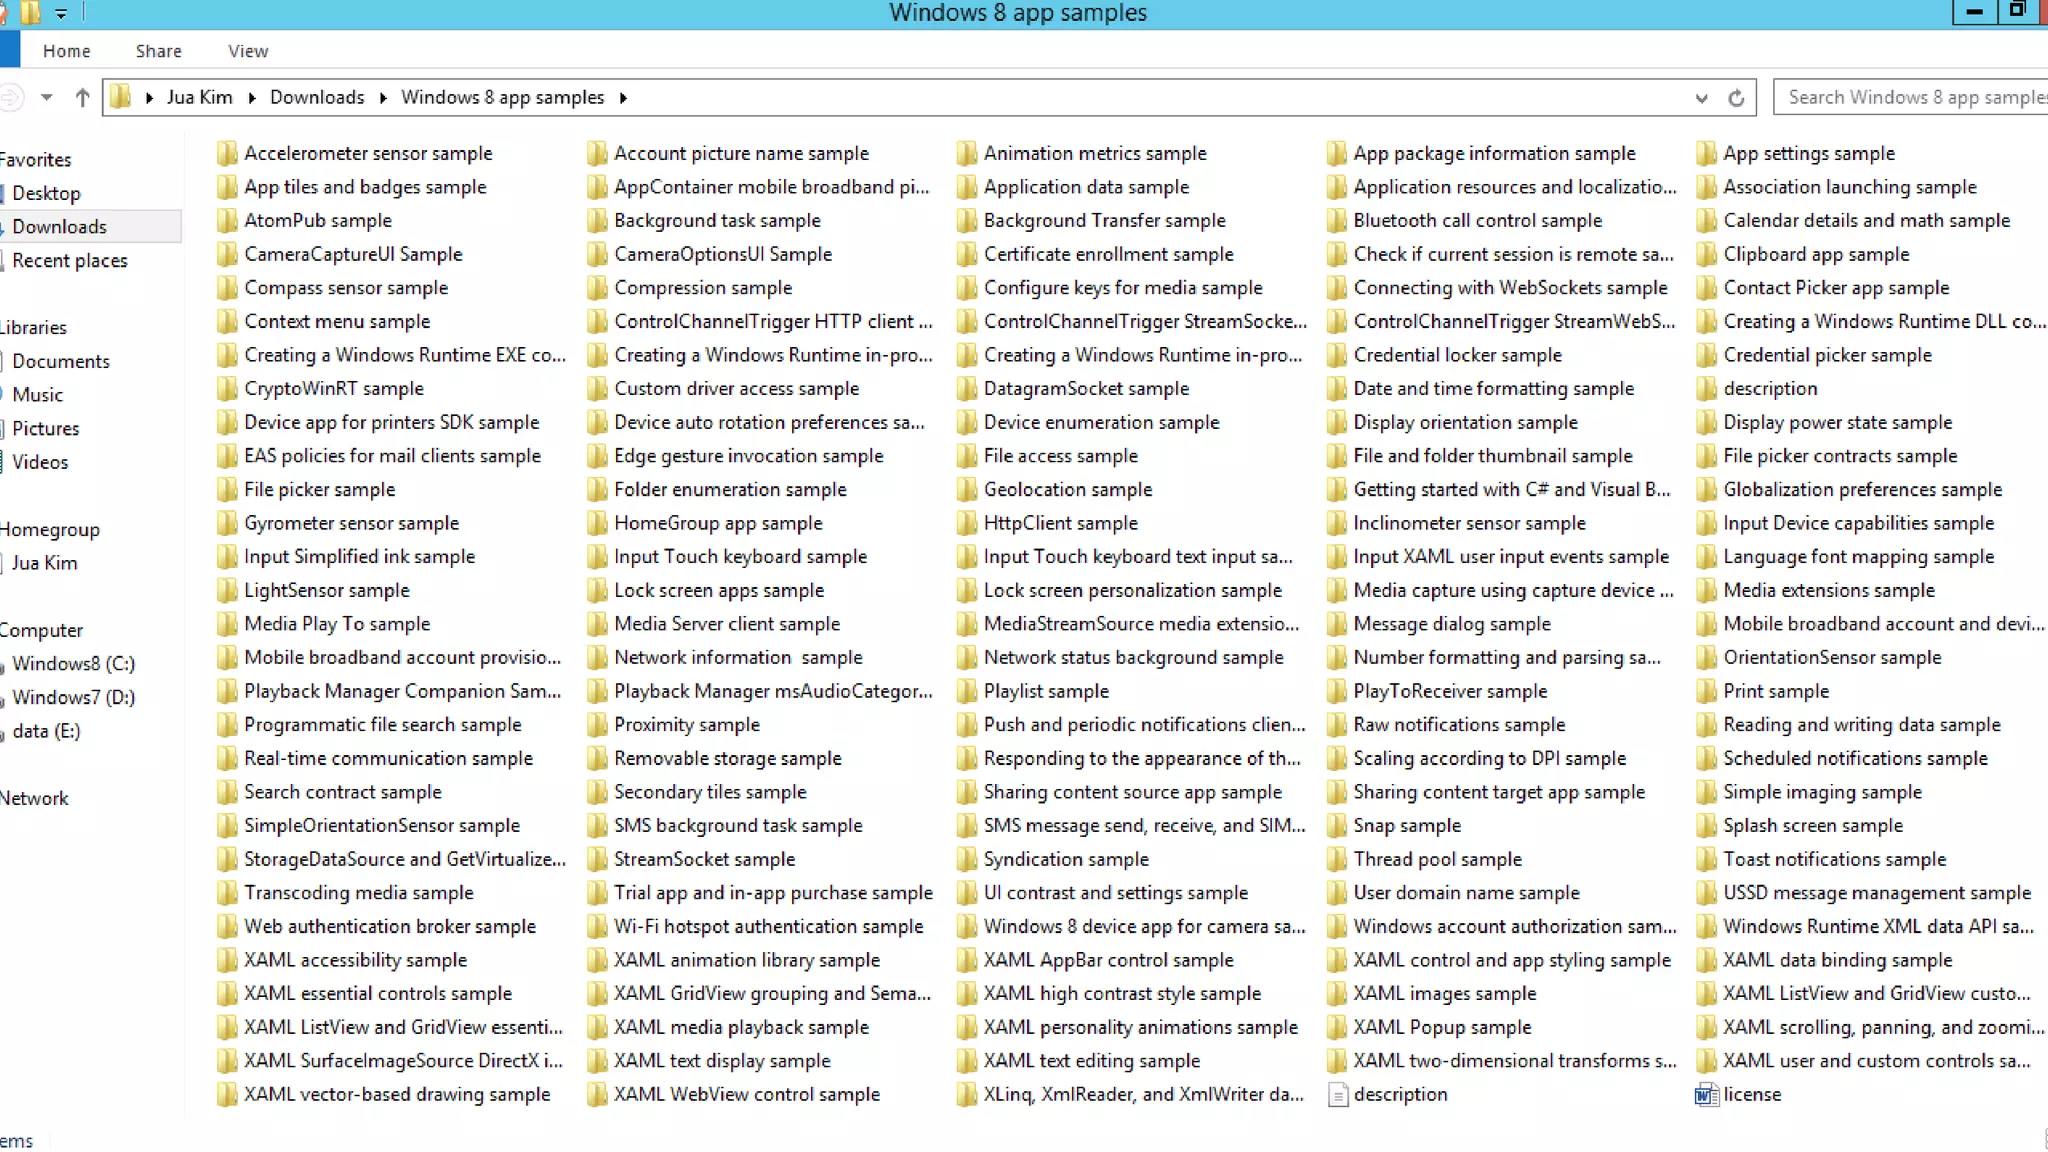Open the recent locations dropdown arrow
Image resolution: width=2048 pixels, height=1152 pixels.
point(46,97)
